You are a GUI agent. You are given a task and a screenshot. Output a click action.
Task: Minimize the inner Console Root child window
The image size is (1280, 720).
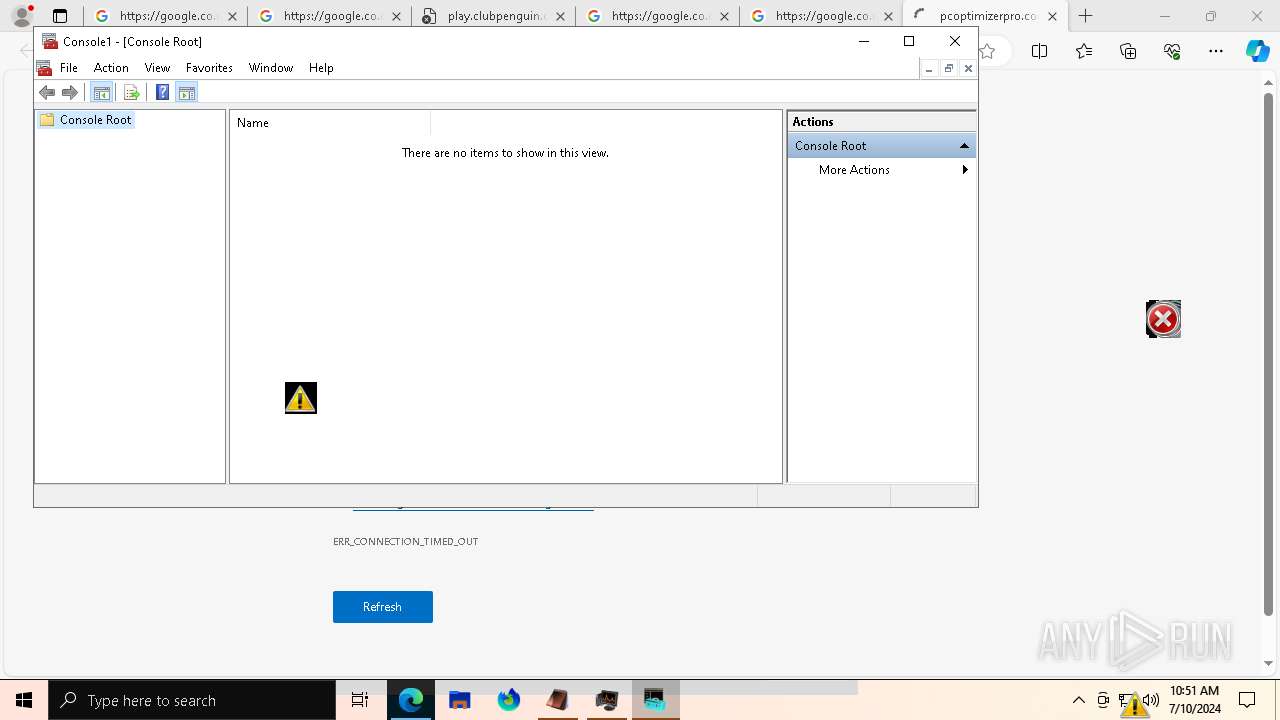pos(929,68)
